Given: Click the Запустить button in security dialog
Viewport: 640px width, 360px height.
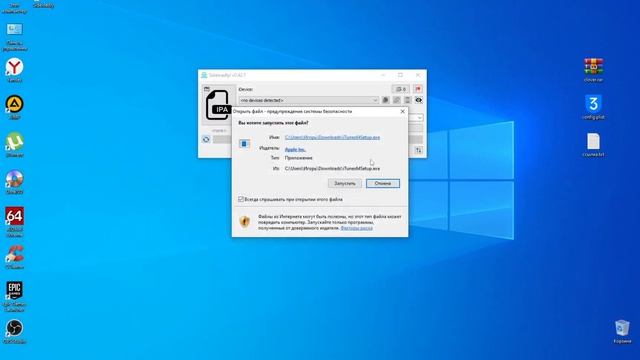Looking at the screenshot, I should pyautogui.click(x=344, y=183).
